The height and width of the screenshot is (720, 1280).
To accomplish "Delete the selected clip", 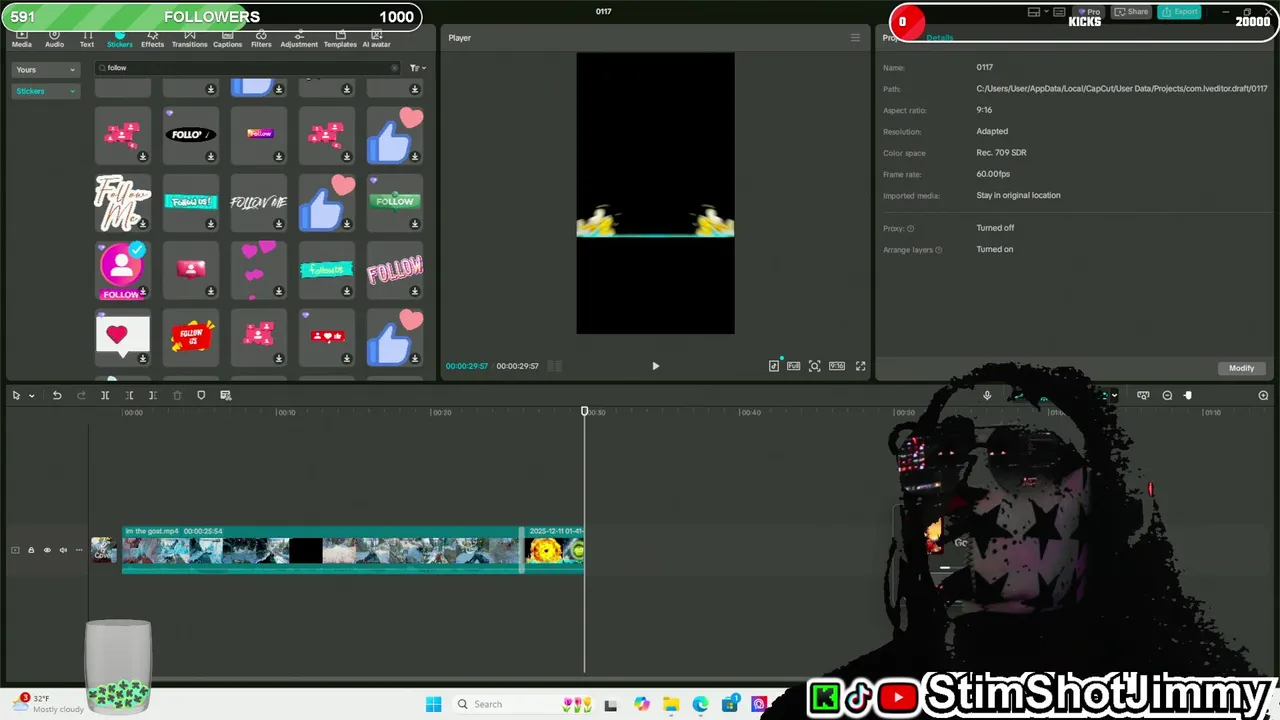I will click(177, 395).
